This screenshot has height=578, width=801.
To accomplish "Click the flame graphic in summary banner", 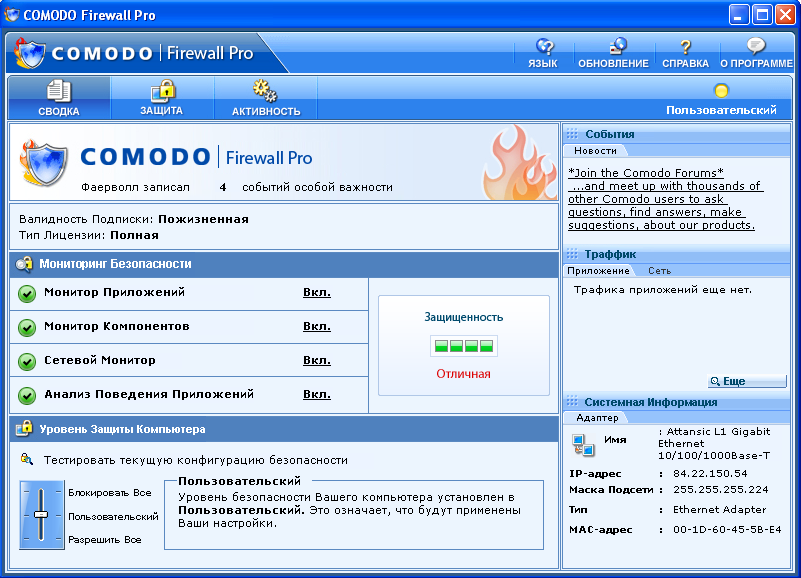I will point(520,164).
